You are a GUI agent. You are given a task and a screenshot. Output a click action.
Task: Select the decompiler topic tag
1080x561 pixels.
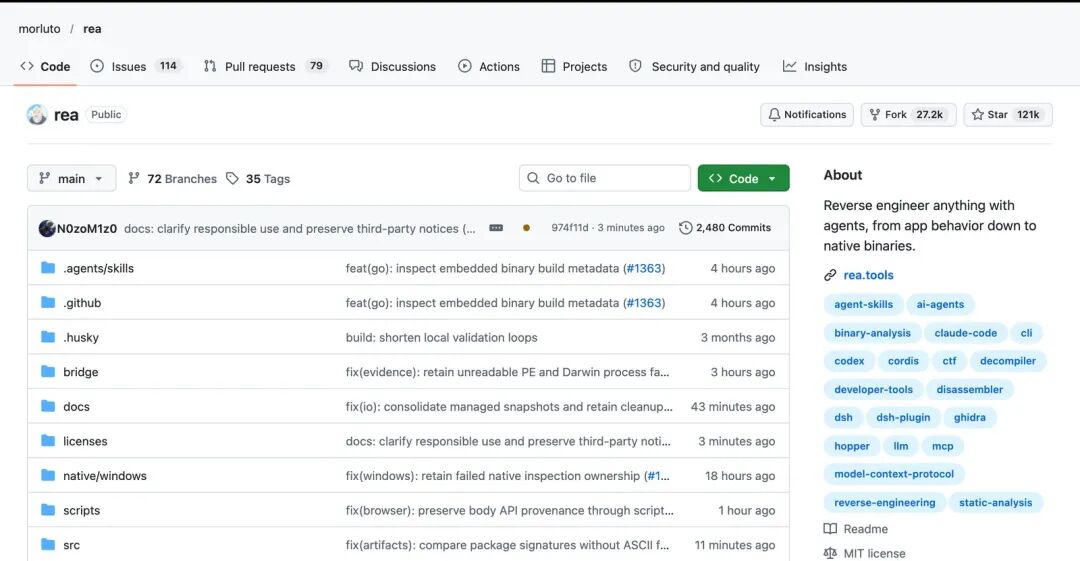1008,360
